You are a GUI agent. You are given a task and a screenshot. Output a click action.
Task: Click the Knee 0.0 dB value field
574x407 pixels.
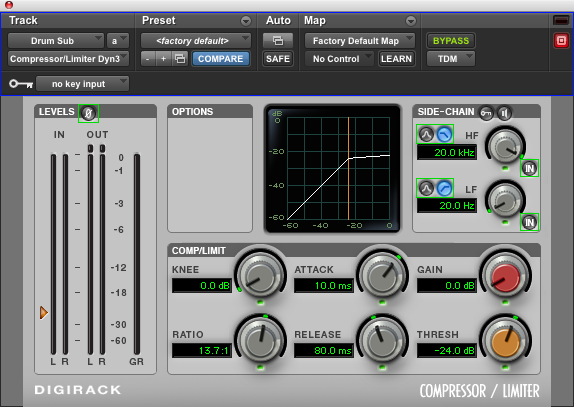pos(202,285)
